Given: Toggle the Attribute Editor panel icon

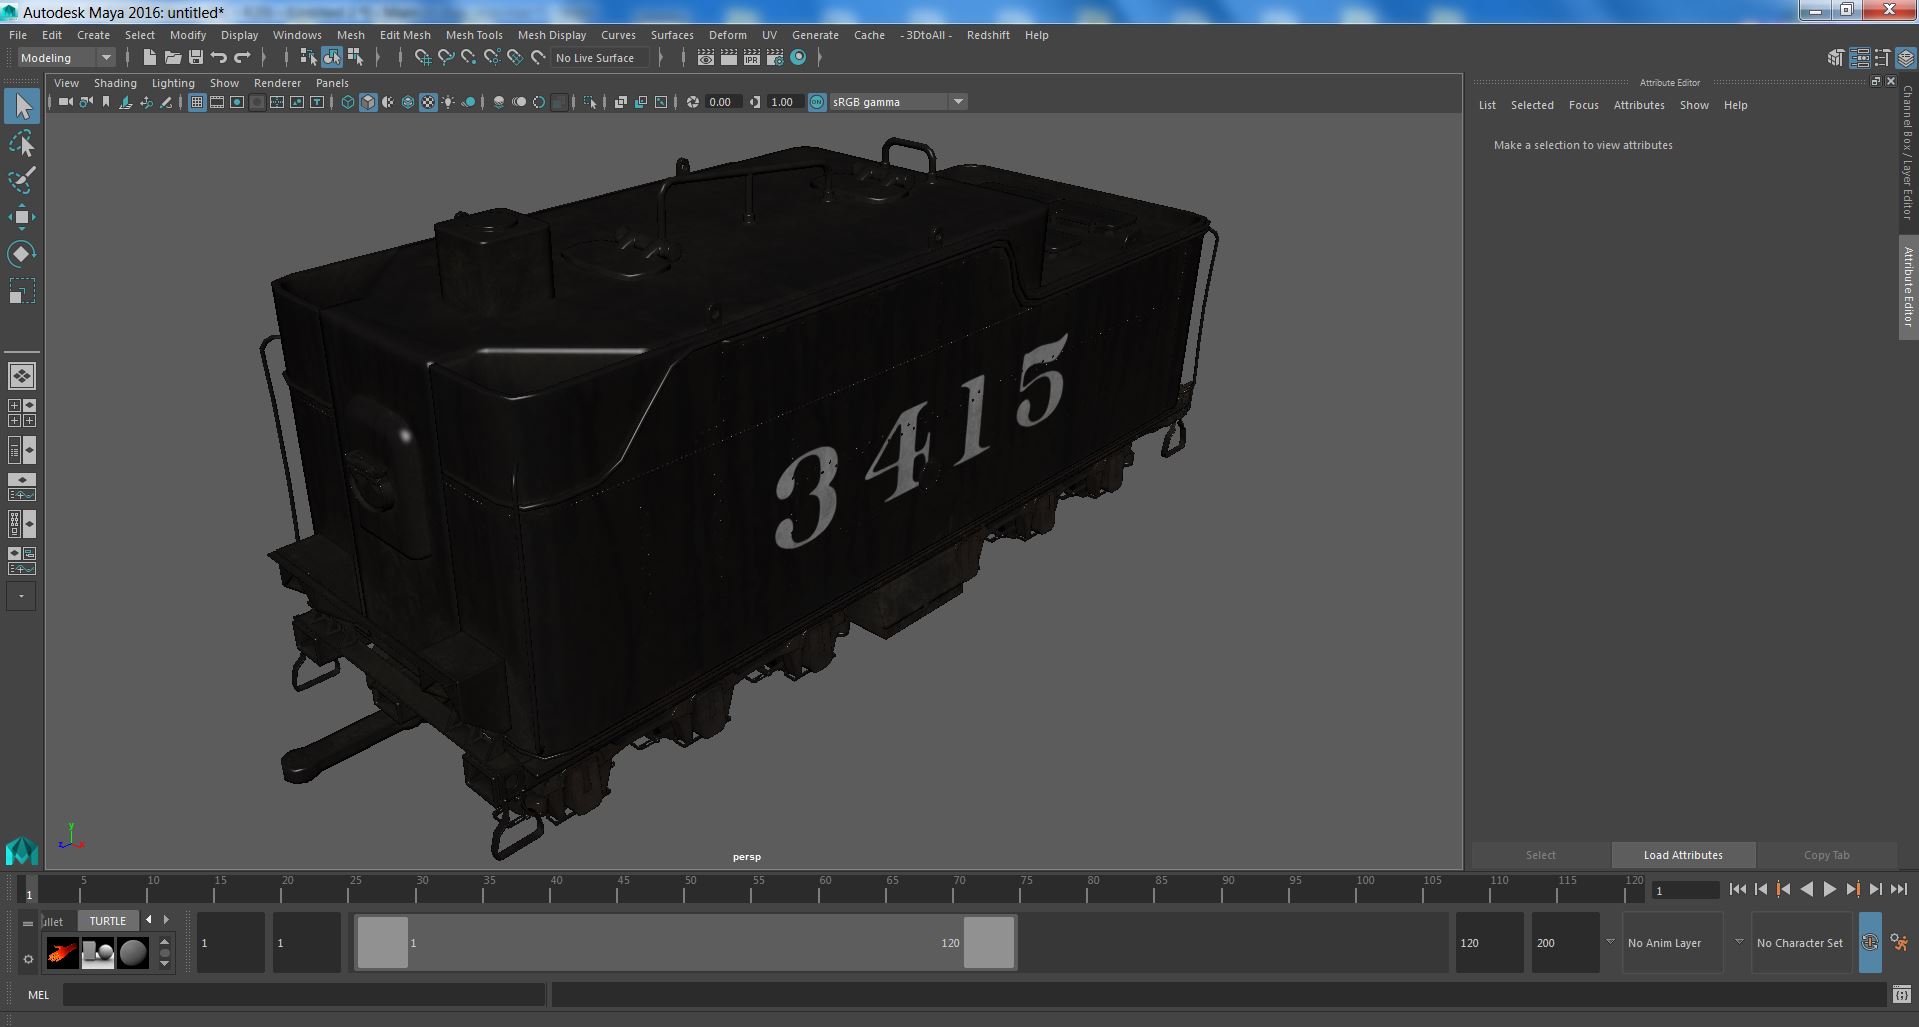Looking at the screenshot, I should 1859,58.
